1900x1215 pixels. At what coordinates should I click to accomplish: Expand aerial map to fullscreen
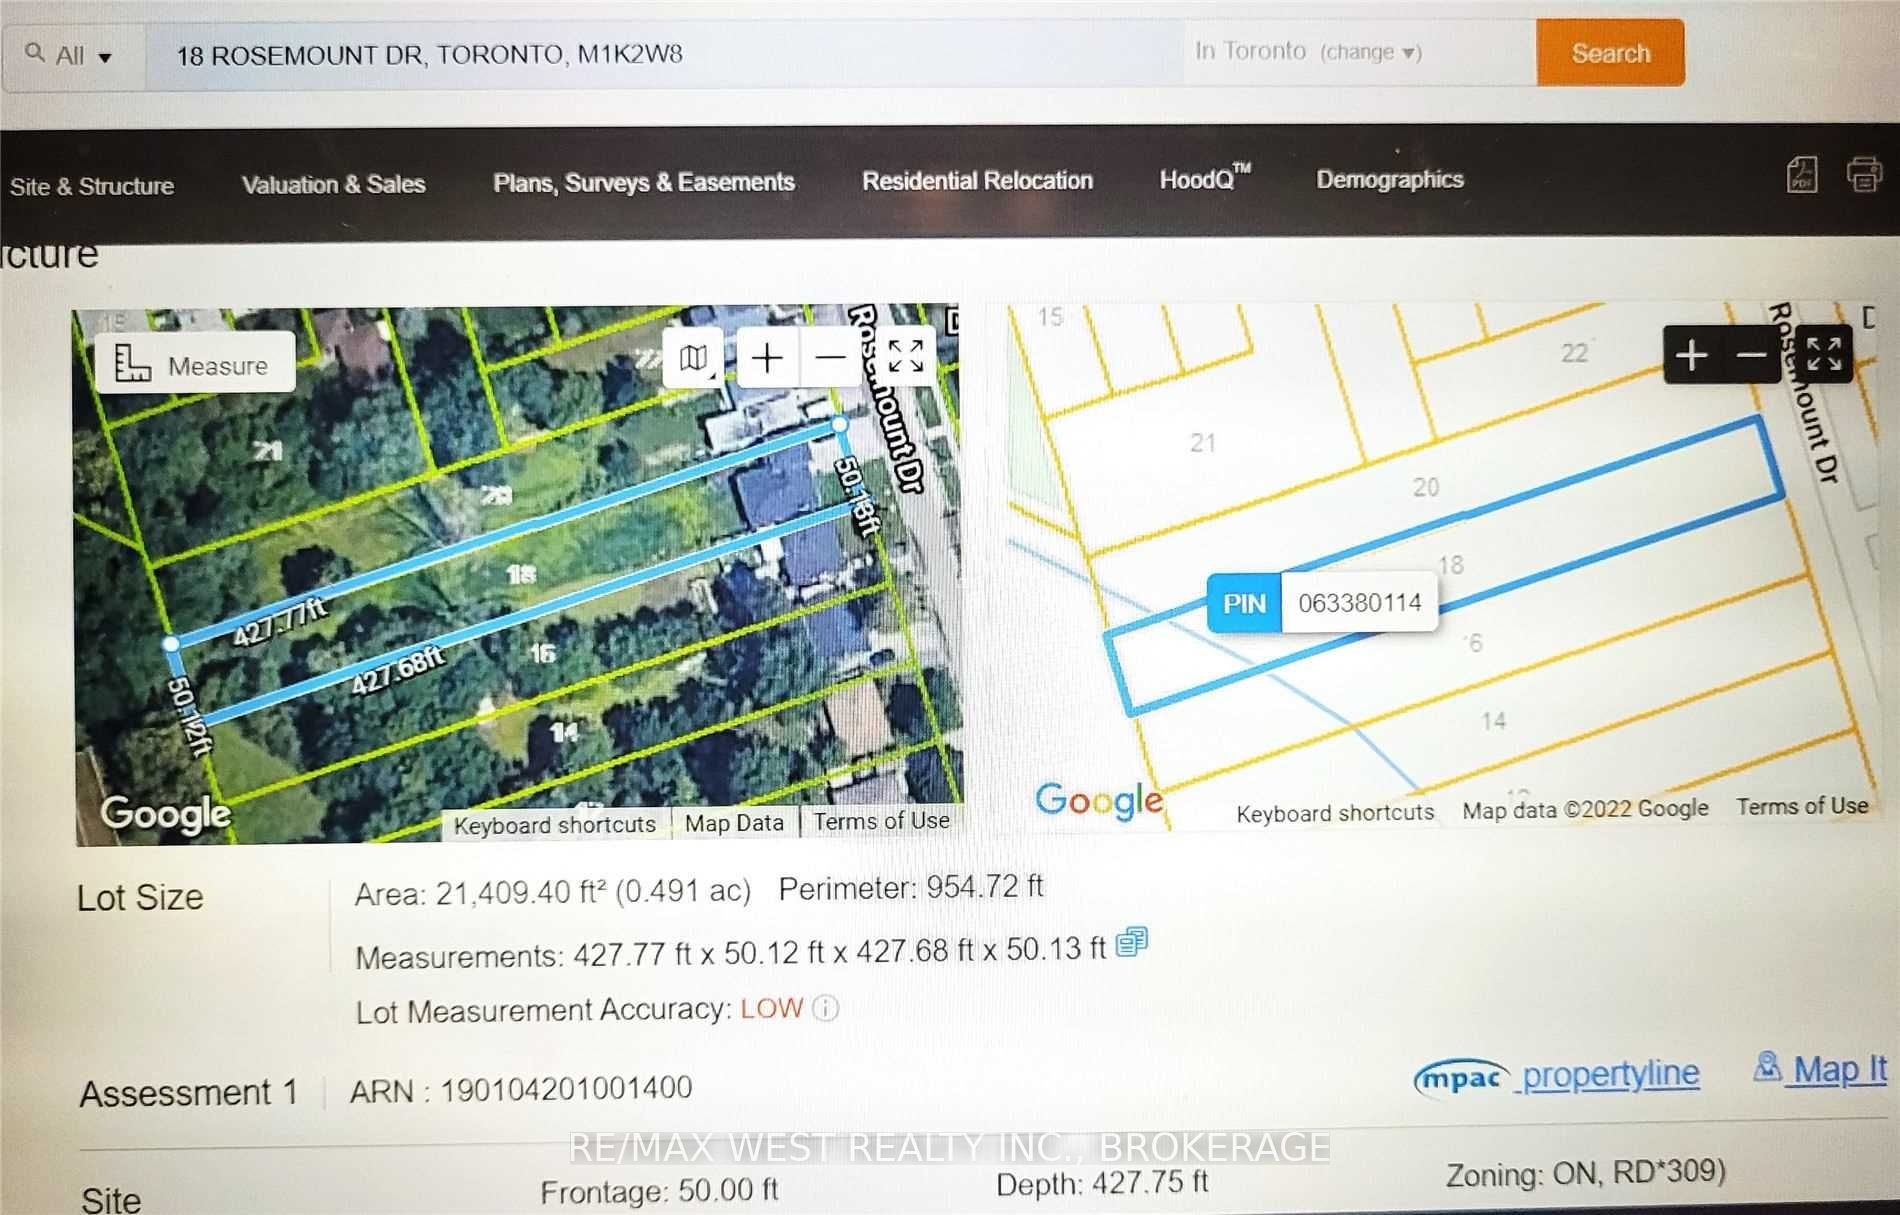906,356
